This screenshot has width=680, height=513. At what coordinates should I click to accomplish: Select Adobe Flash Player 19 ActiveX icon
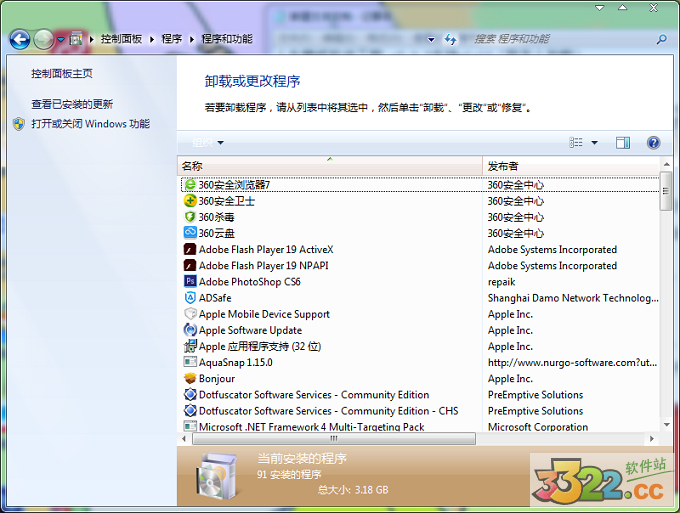coord(190,249)
